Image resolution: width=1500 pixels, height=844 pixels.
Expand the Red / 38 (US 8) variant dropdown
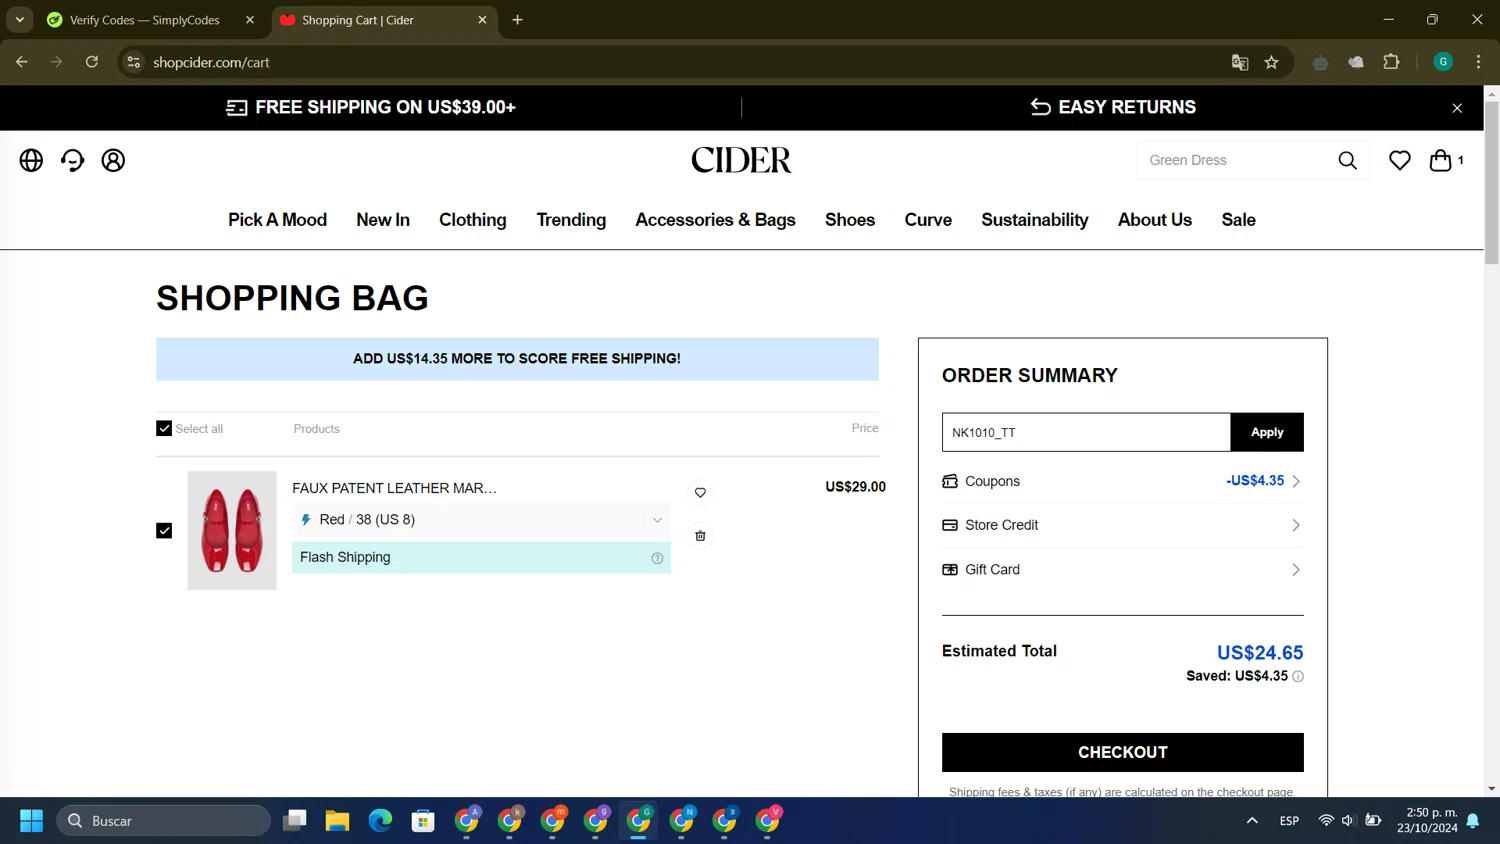481,520
